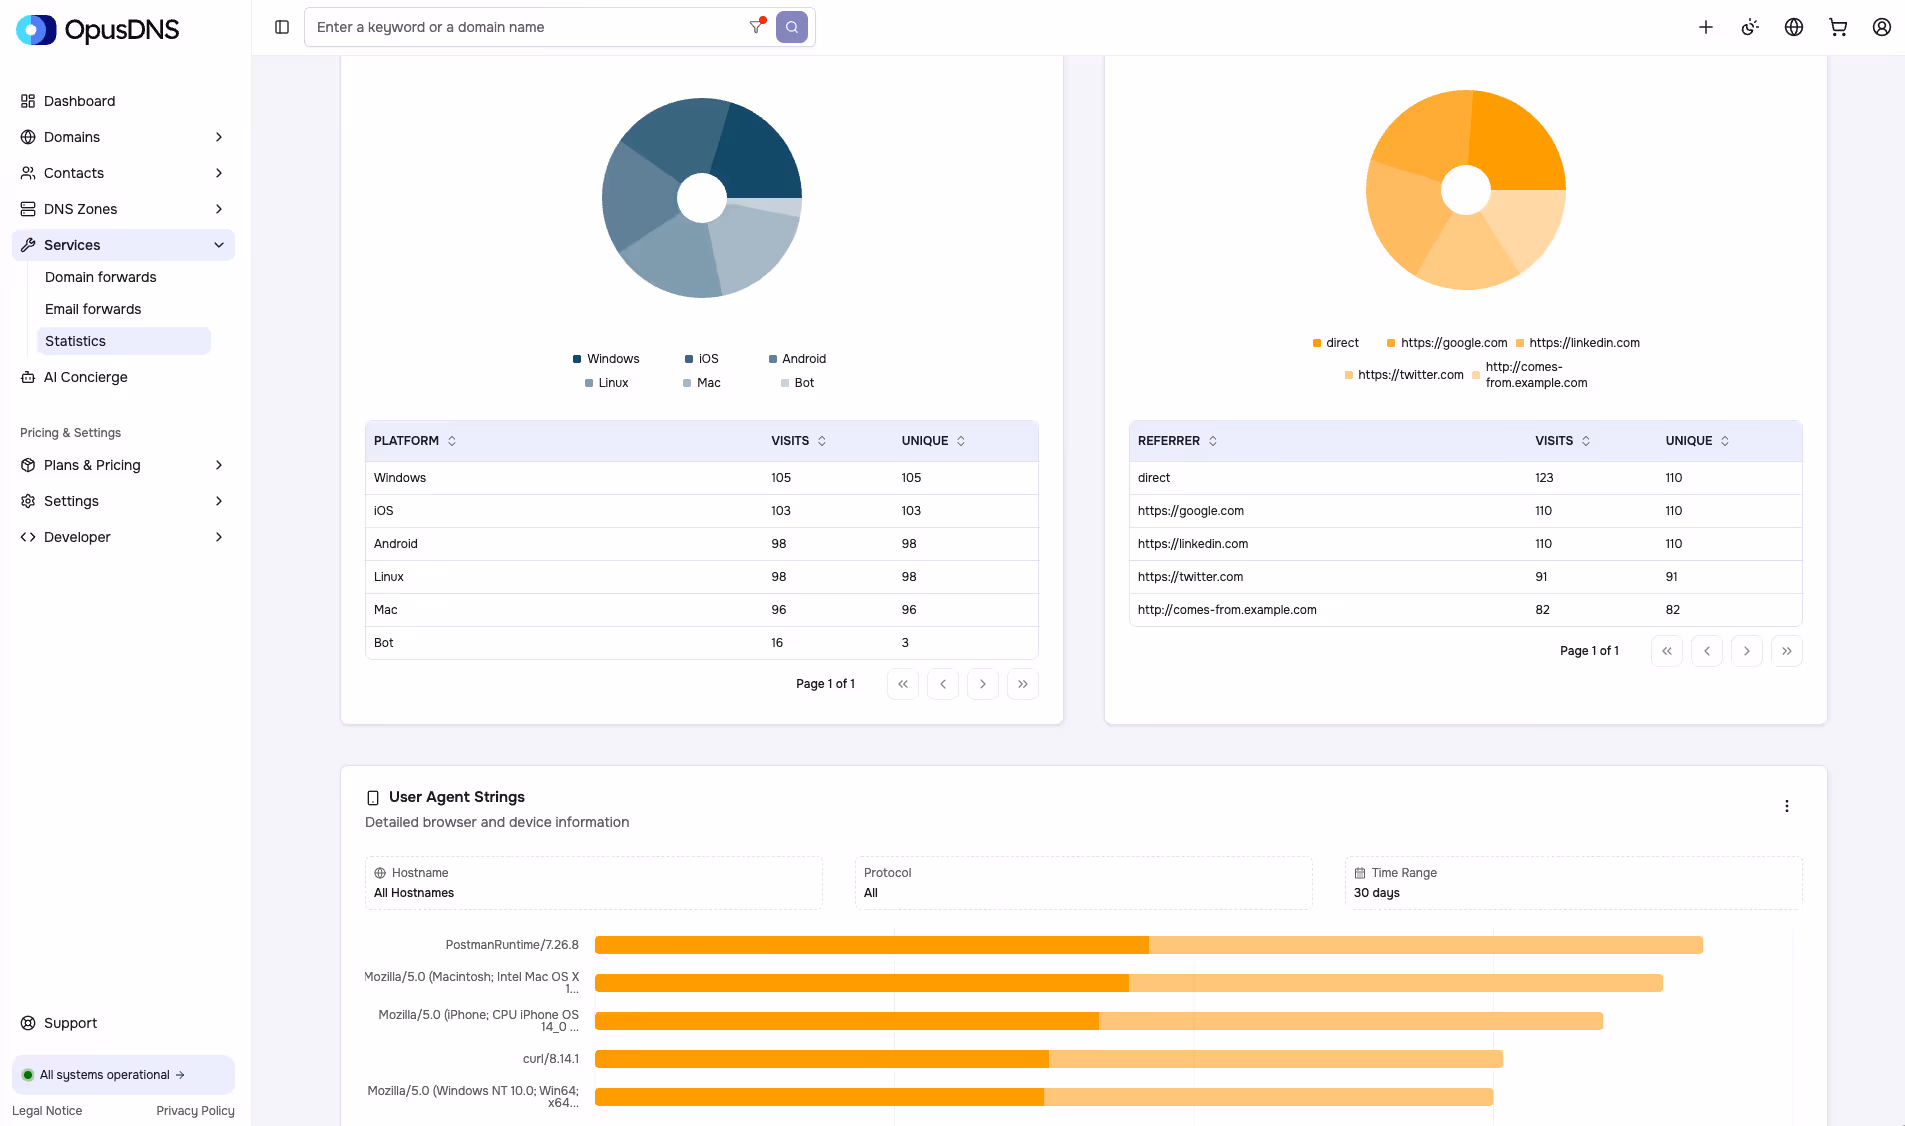The image size is (1905, 1126).
Task: Click the orange swatch next to direct
Action: (1317, 343)
